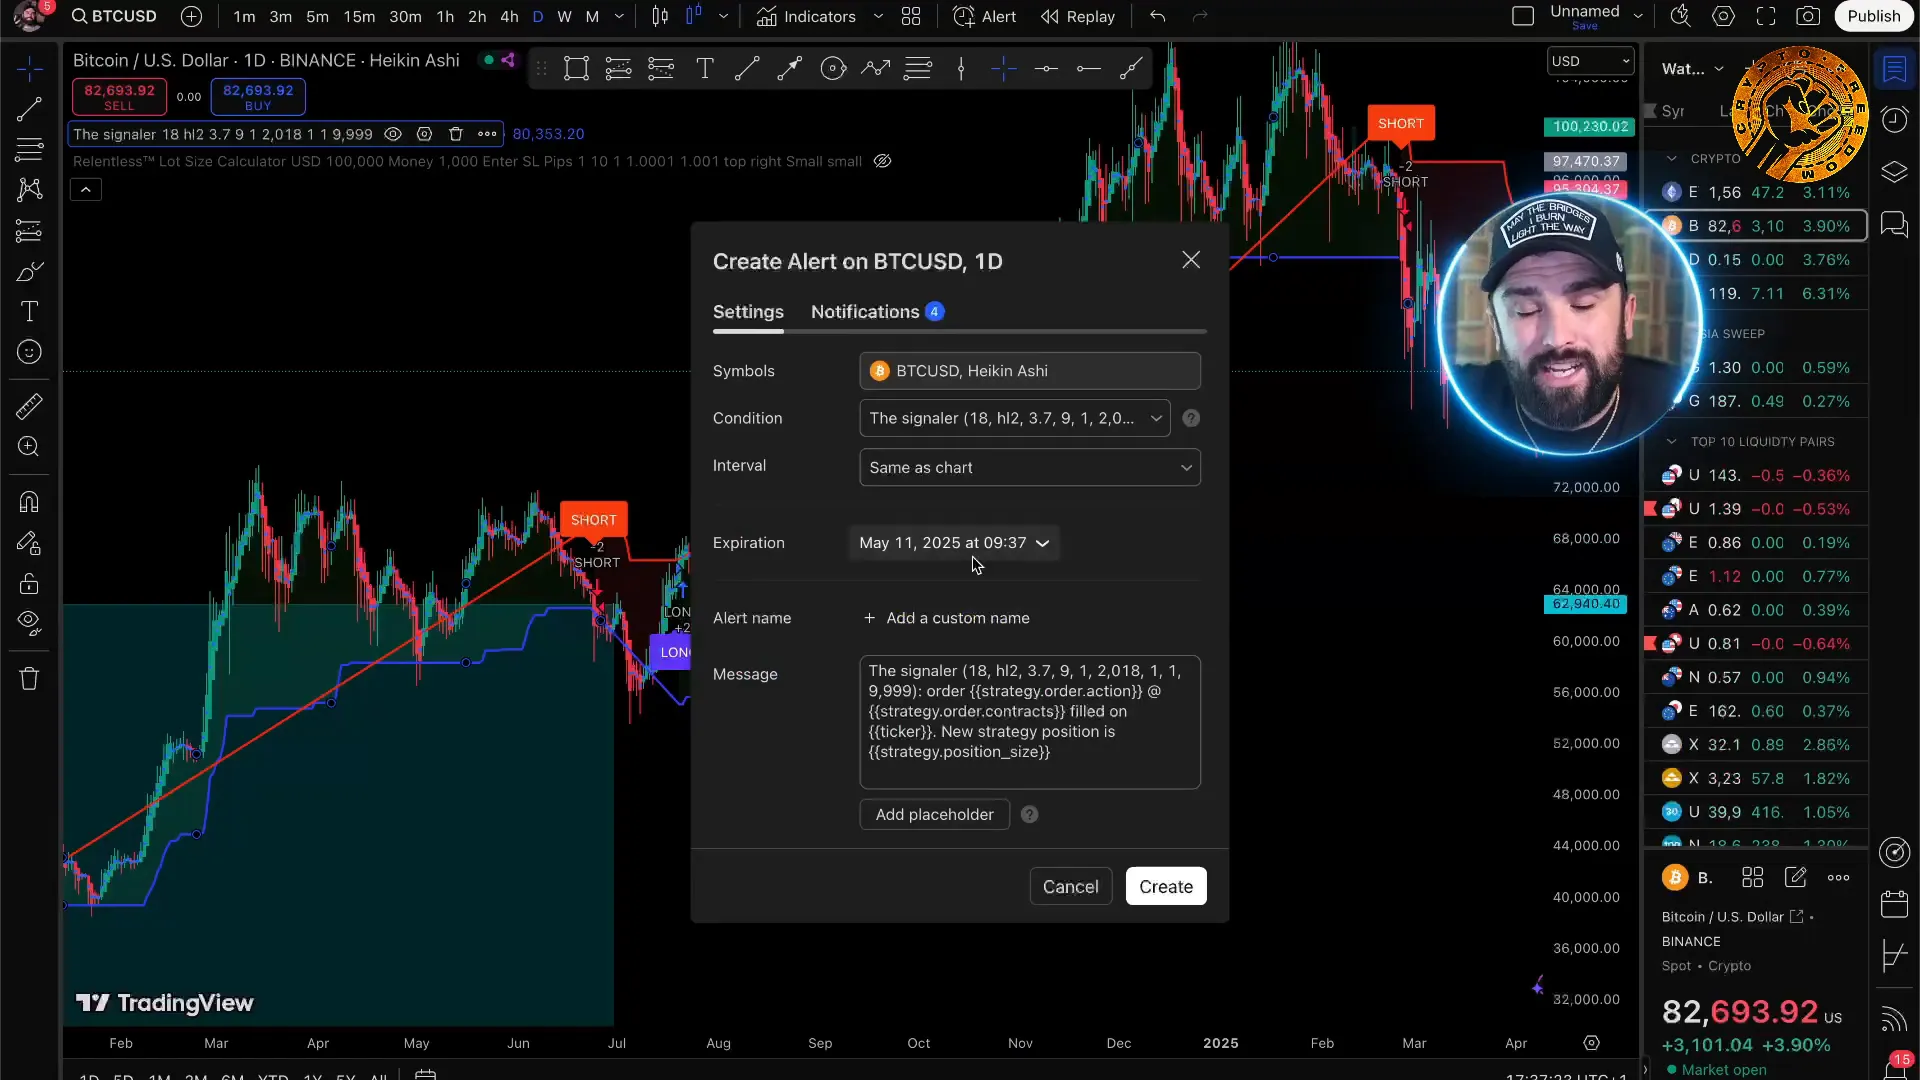Switch to the 15m timeframe
This screenshot has width=1920, height=1080.
[x=359, y=16]
